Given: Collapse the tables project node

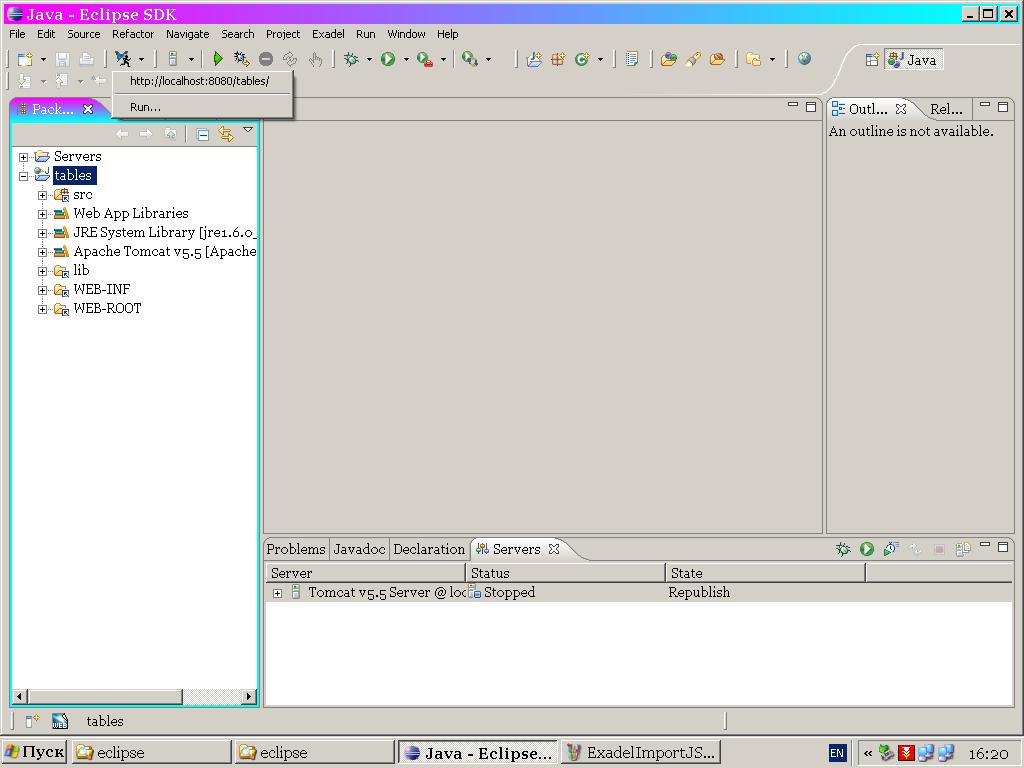Looking at the screenshot, I should point(24,176).
